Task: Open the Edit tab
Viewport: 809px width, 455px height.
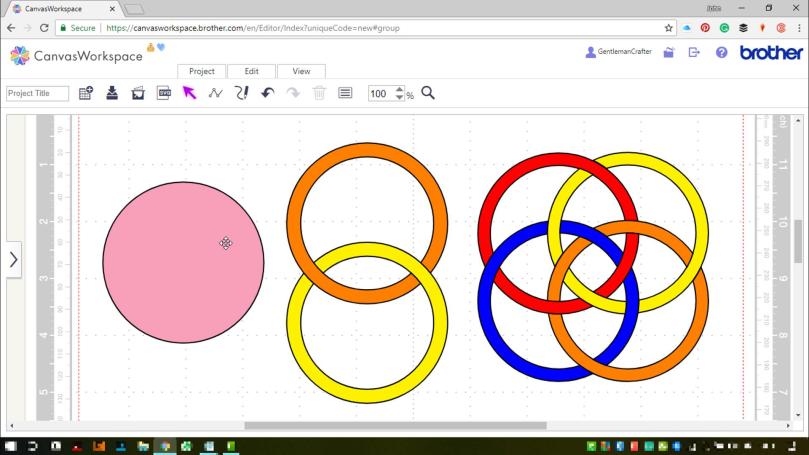Action: pyautogui.click(x=251, y=71)
